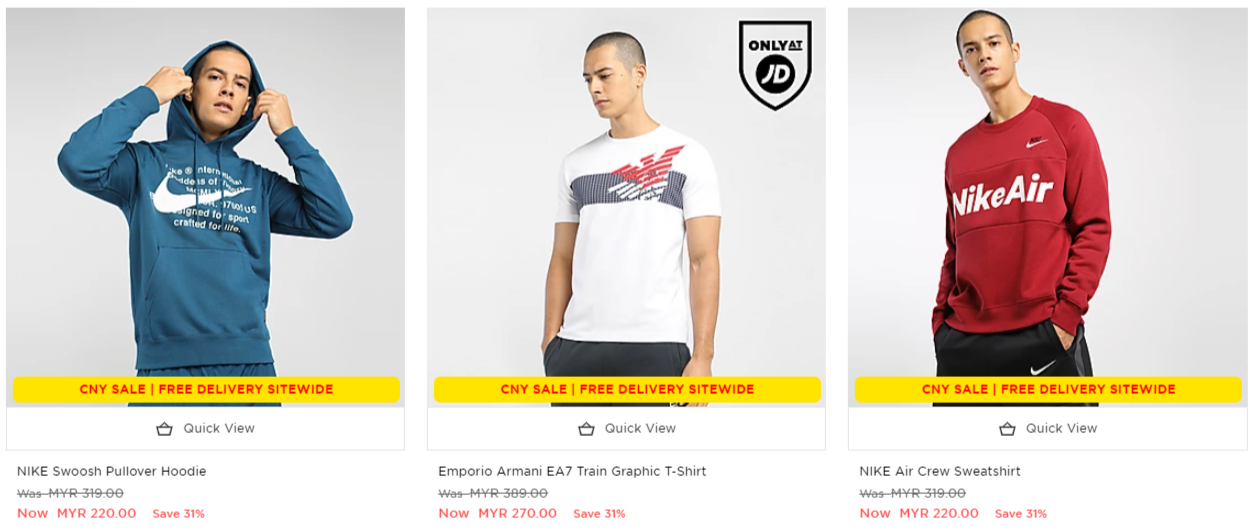Click the CNY Sale banner on the sweatshirt card
The width and height of the screenshot is (1256, 532).
(1048, 390)
